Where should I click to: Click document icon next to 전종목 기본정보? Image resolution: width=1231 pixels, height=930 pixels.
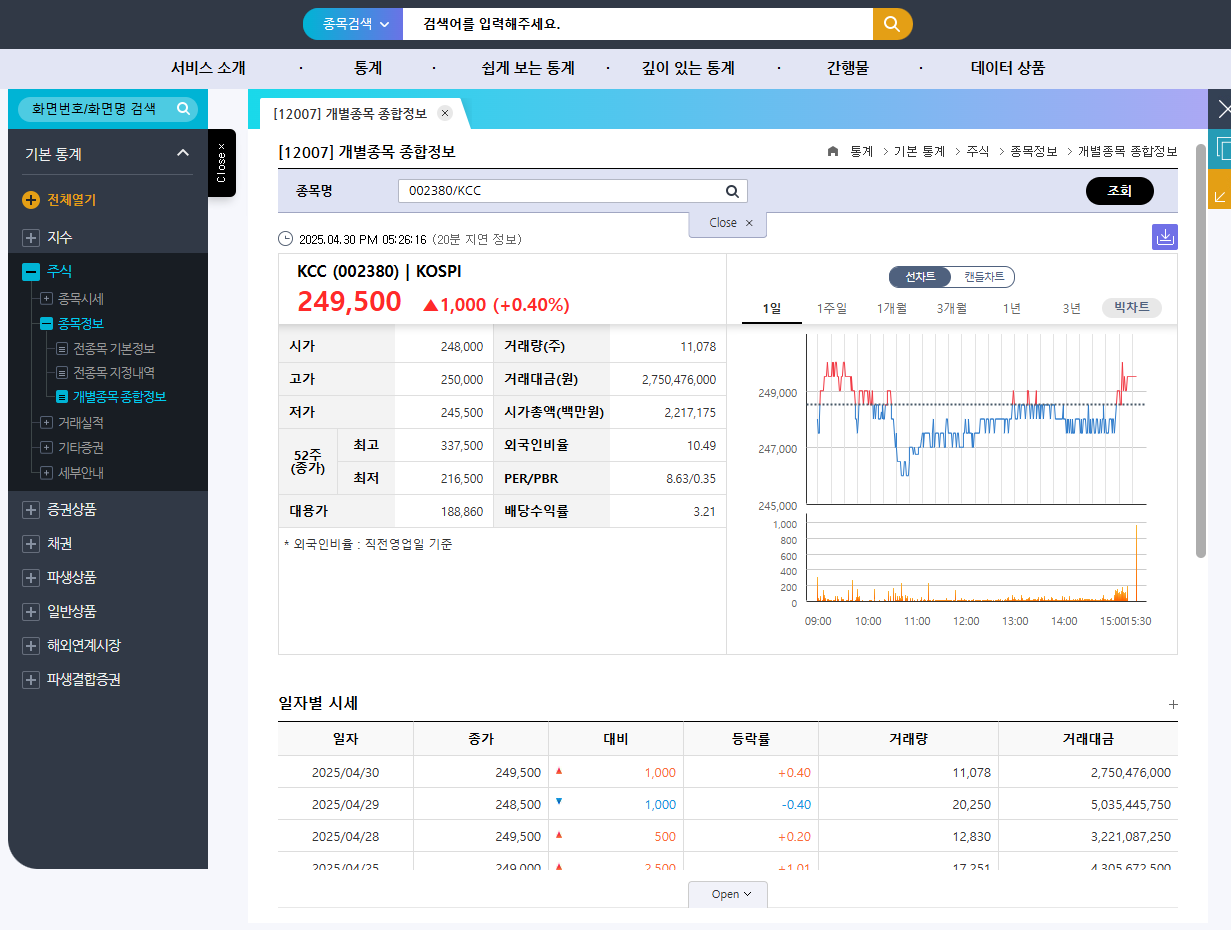(62, 349)
